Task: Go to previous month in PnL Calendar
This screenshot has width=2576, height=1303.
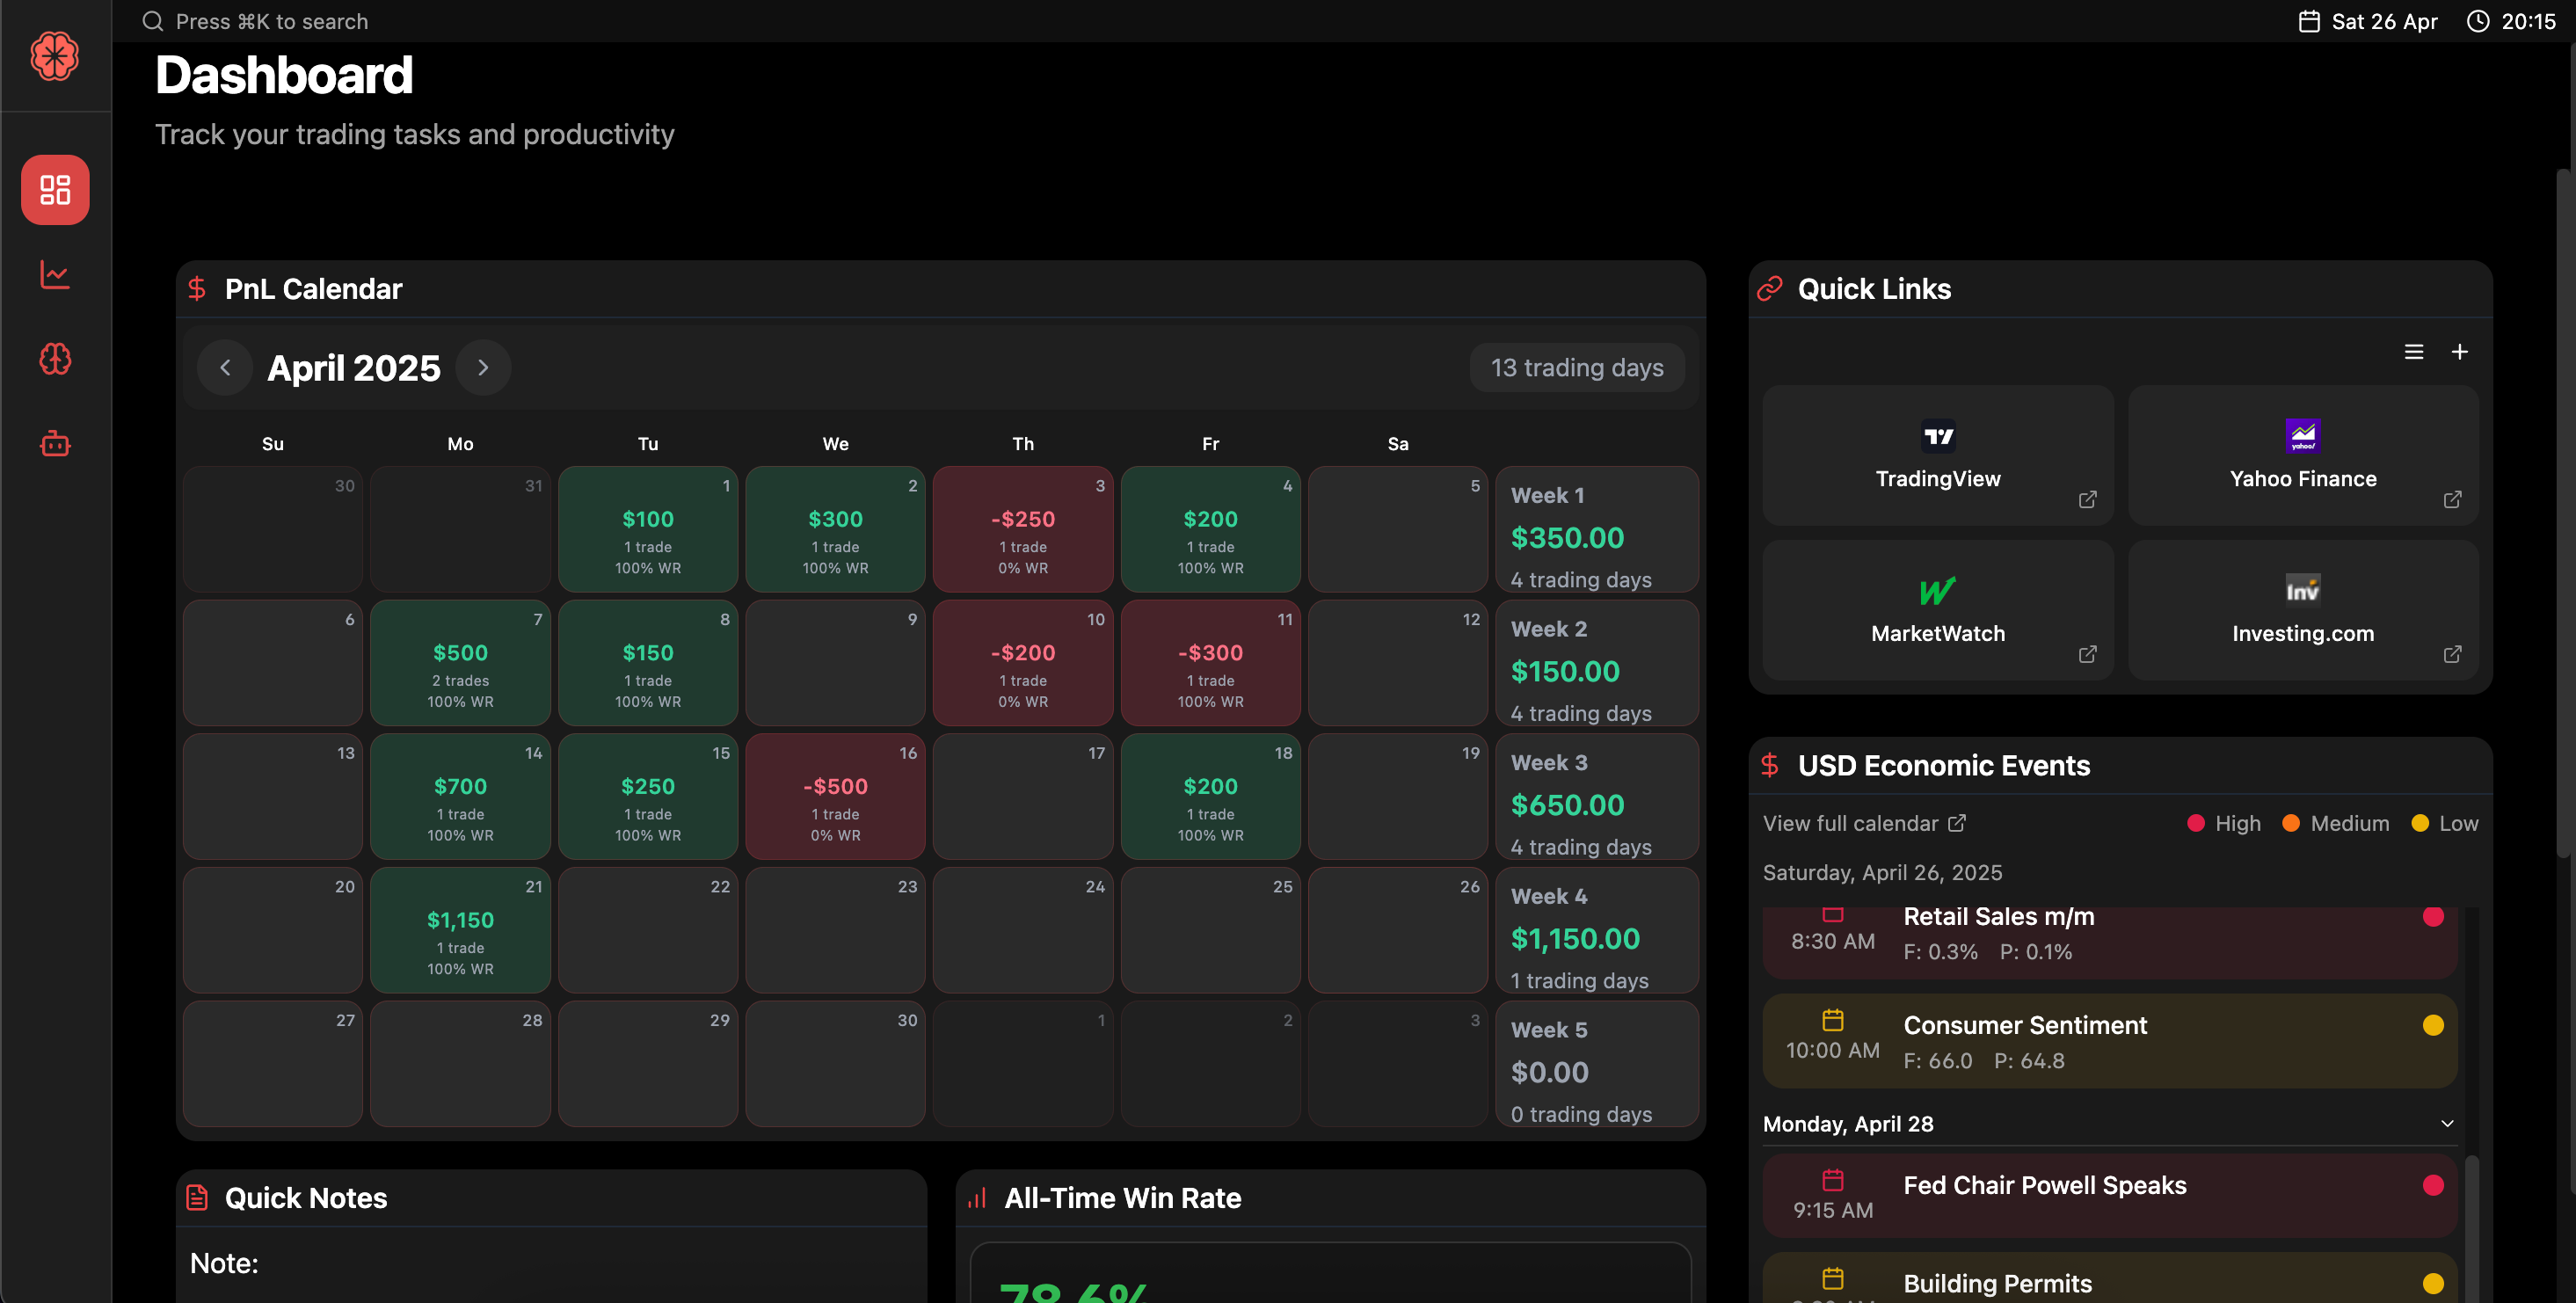Action: coord(224,367)
